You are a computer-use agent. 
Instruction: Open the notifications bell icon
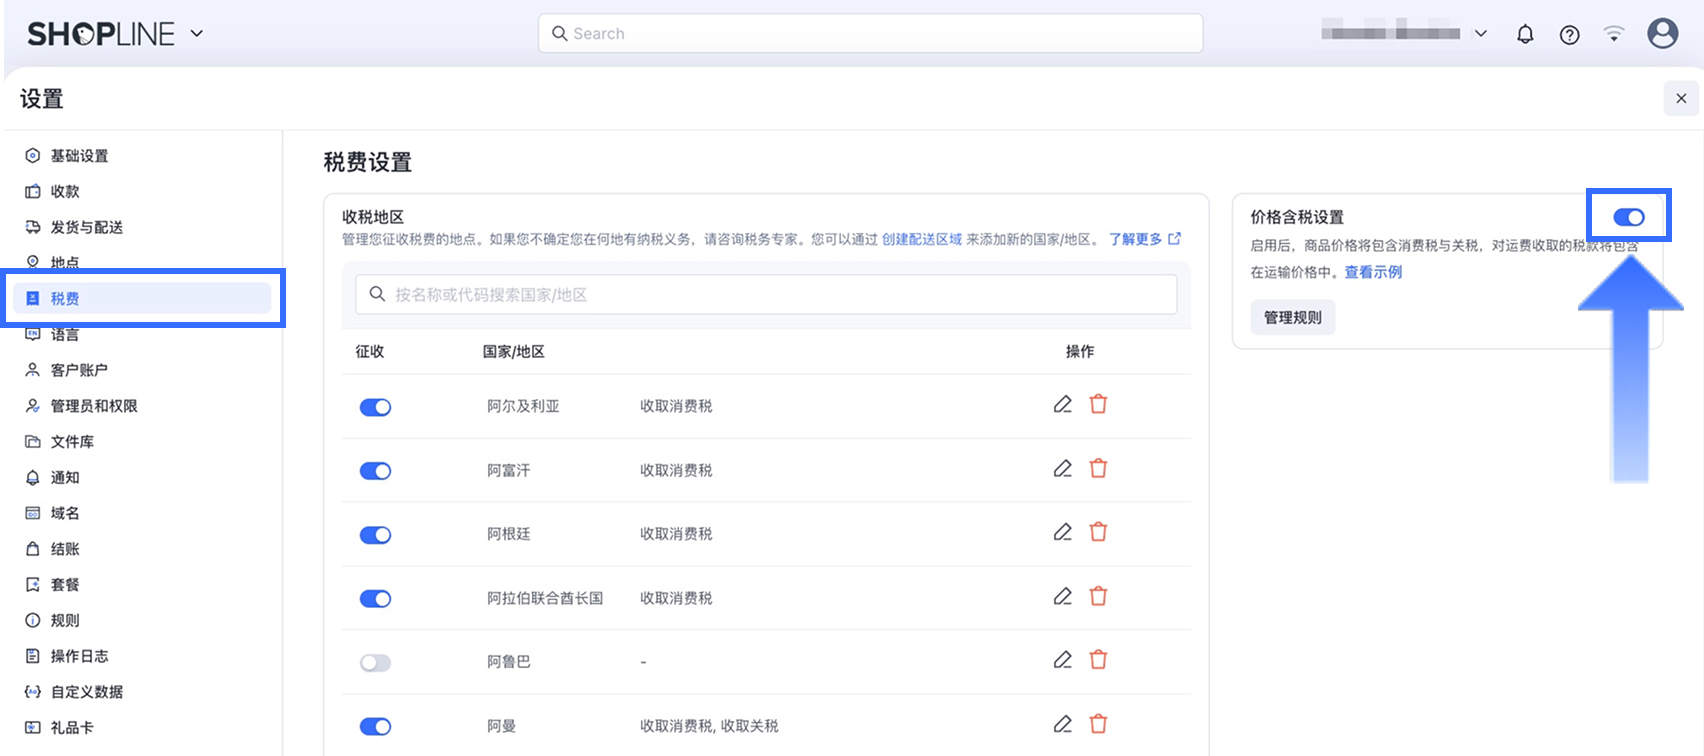click(x=1524, y=34)
